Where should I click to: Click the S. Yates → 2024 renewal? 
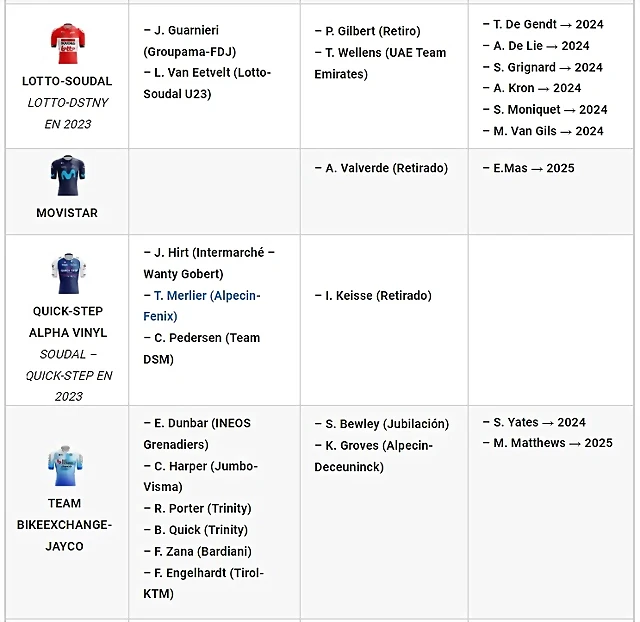(534, 422)
